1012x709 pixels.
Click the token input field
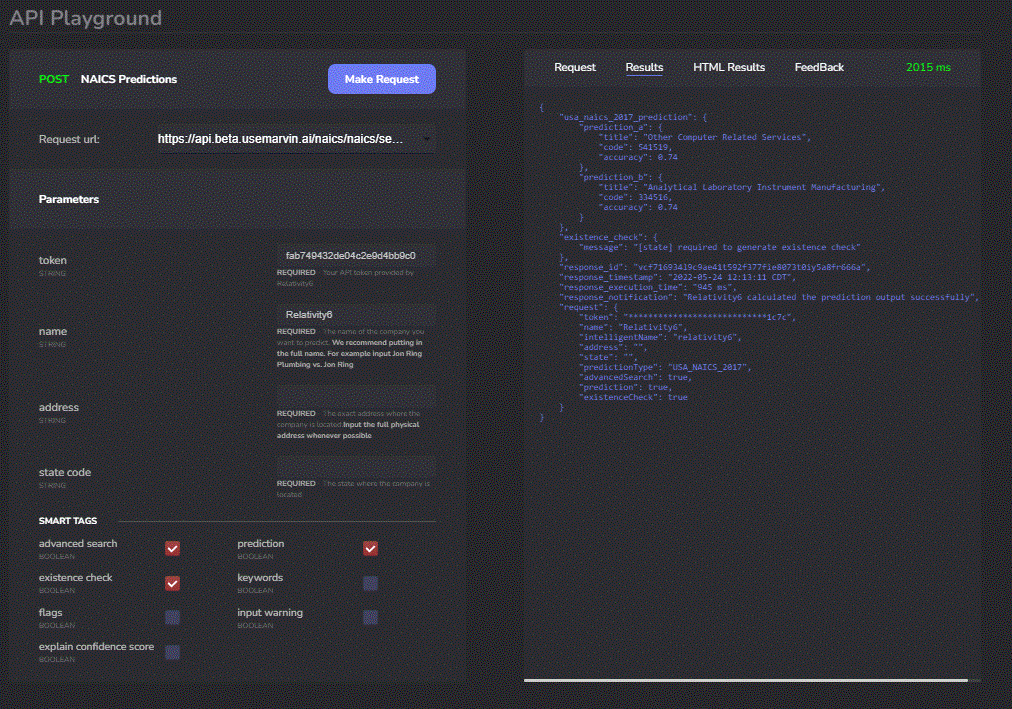pos(356,255)
